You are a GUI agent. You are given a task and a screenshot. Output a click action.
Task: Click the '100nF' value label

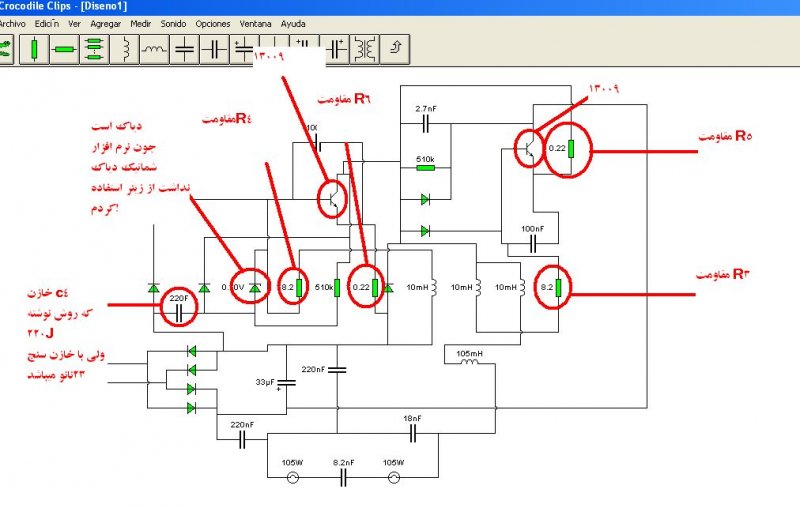point(532,229)
